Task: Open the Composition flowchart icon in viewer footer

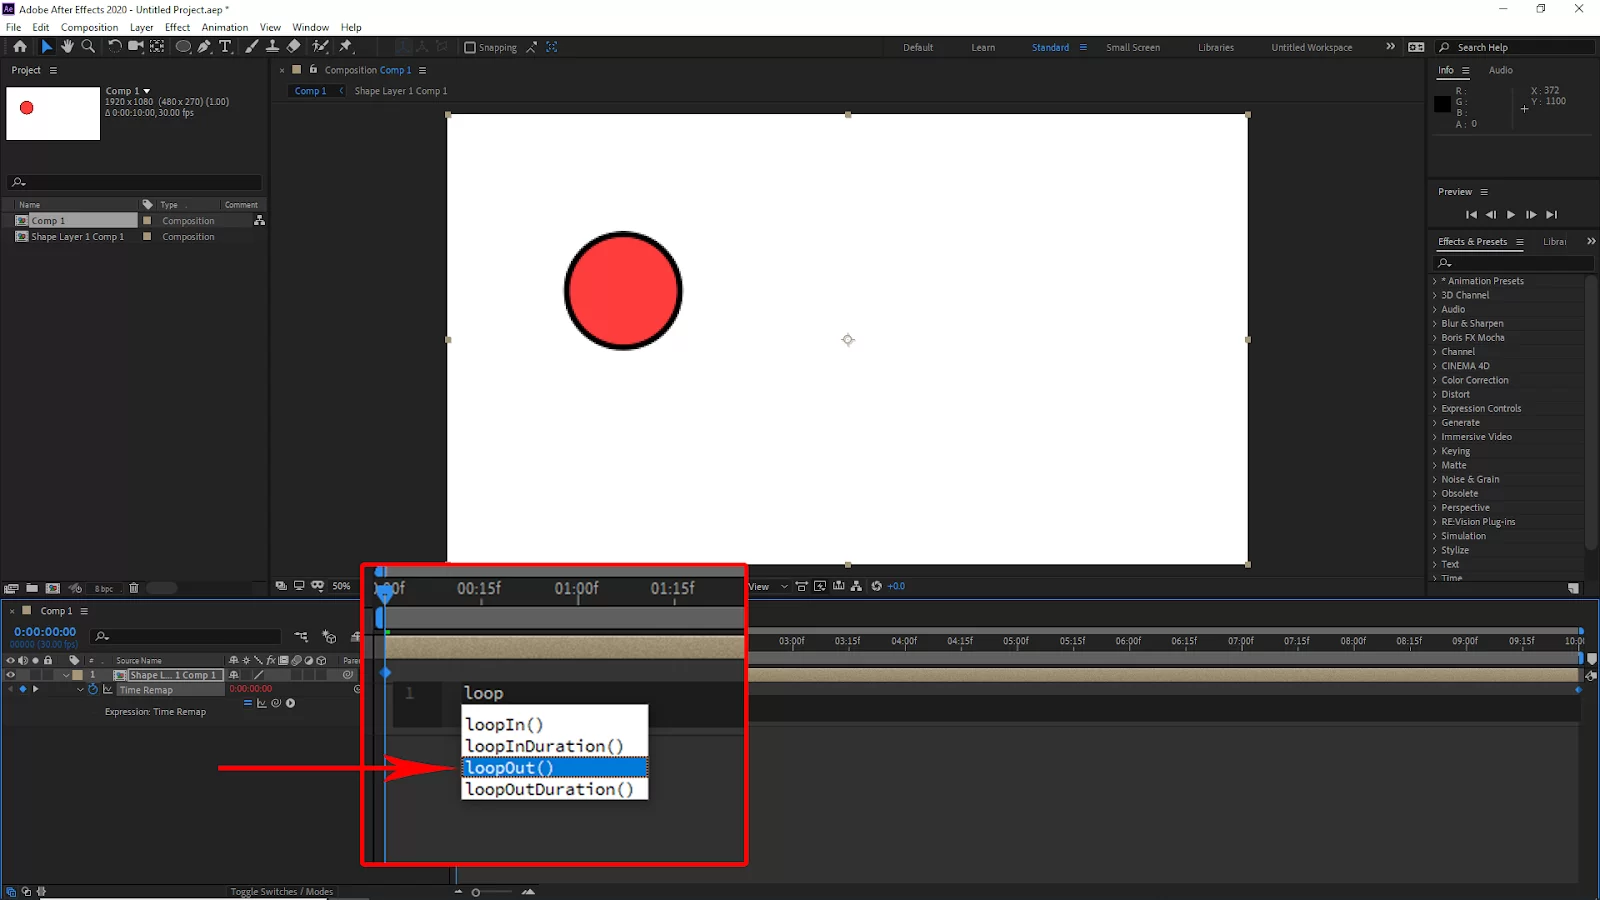Action: tap(856, 586)
